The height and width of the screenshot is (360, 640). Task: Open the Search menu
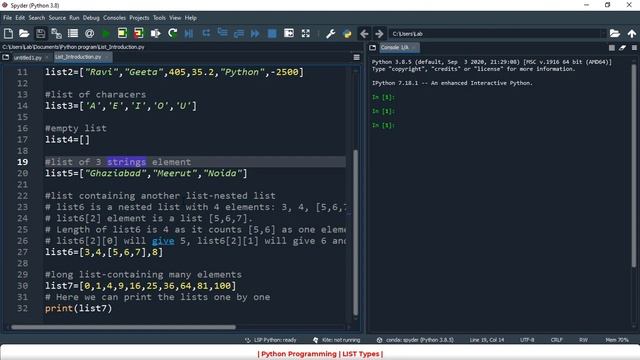37,18
